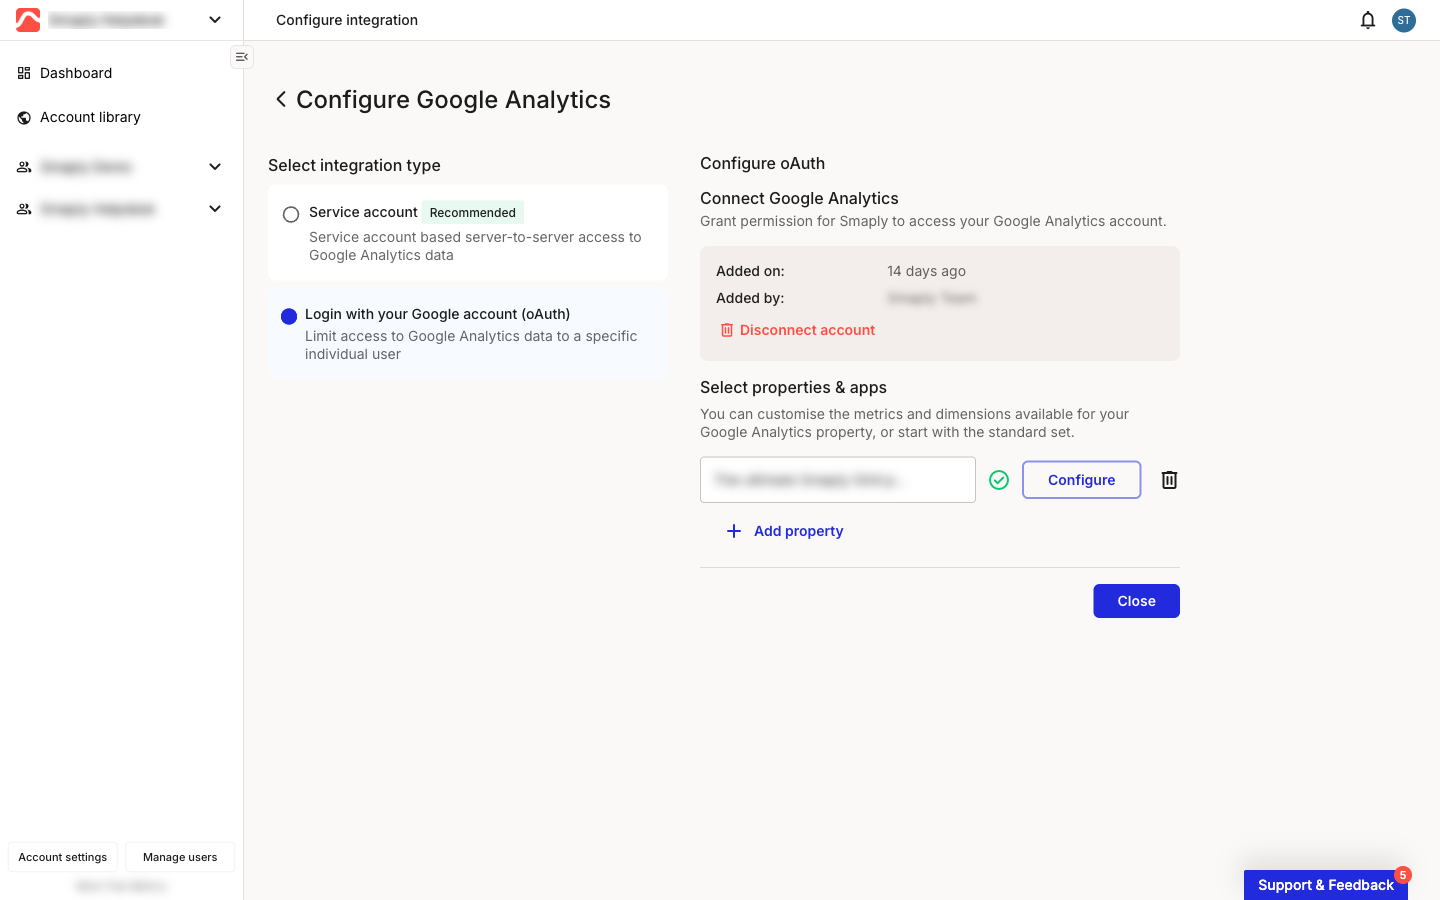
Task: Click the property name input field
Action: [838, 480]
